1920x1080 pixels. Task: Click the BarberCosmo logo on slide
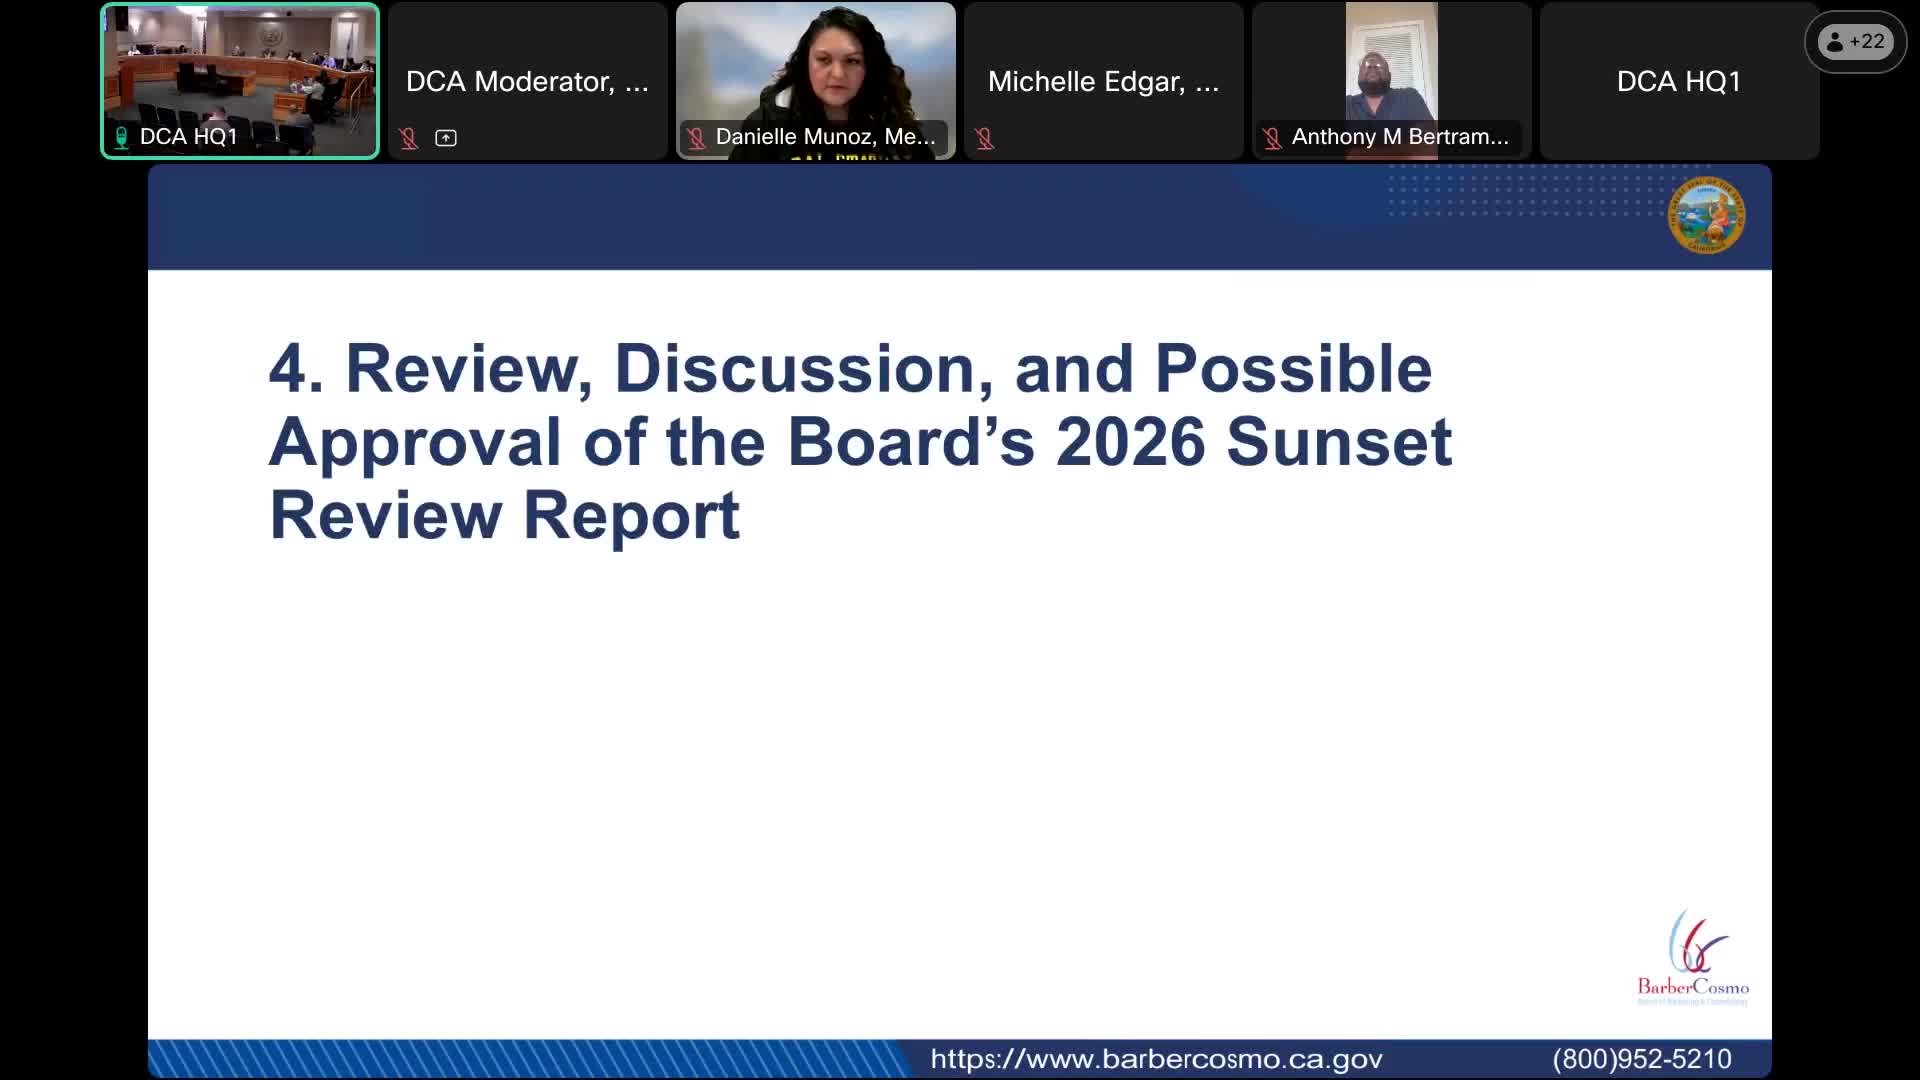(1692, 958)
